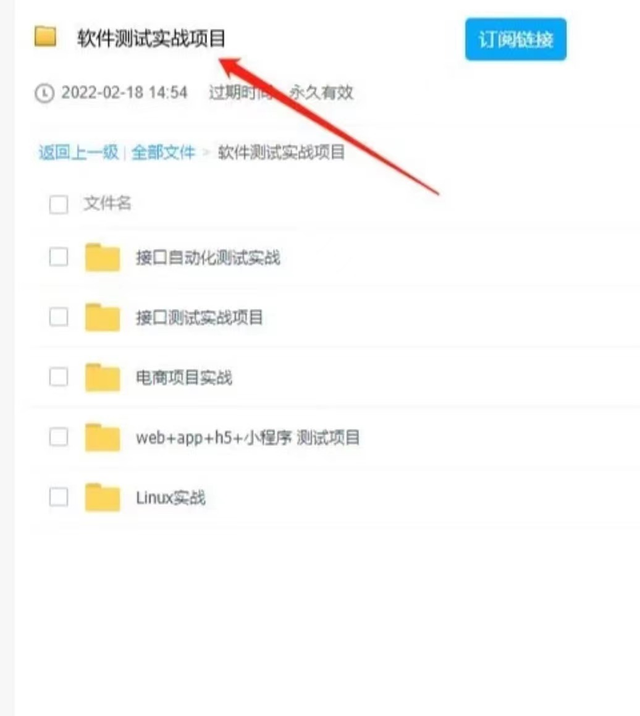Open the Linux实战 folder icon
This screenshot has width=640, height=716.
[x=103, y=498]
